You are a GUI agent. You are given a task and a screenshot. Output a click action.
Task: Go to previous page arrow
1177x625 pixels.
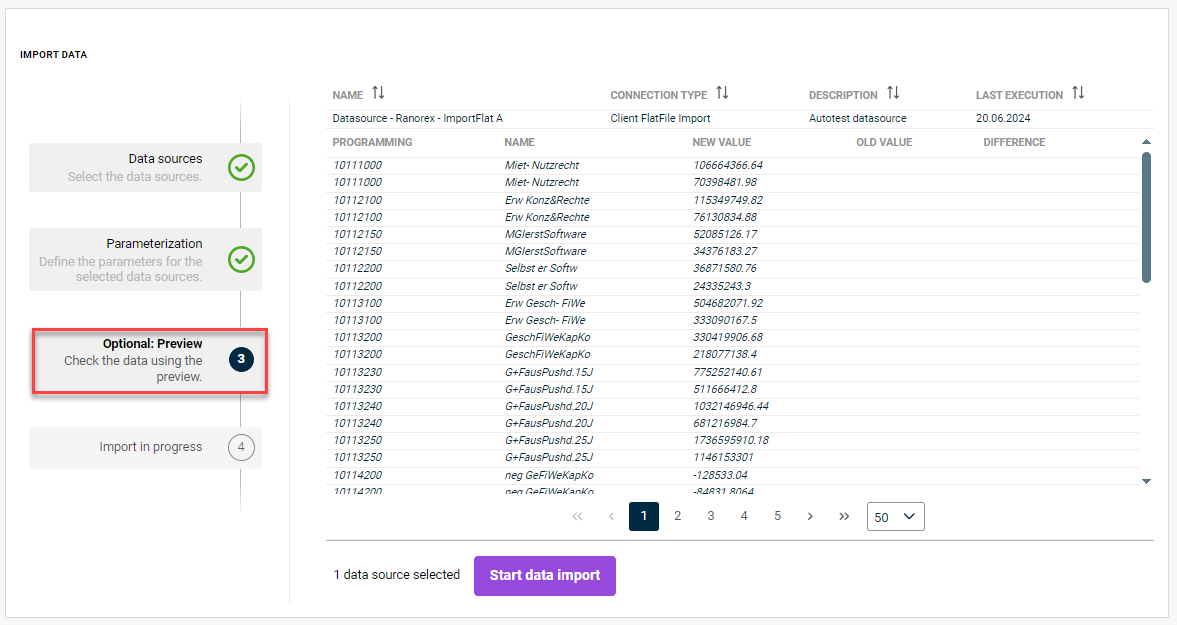click(611, 516)
